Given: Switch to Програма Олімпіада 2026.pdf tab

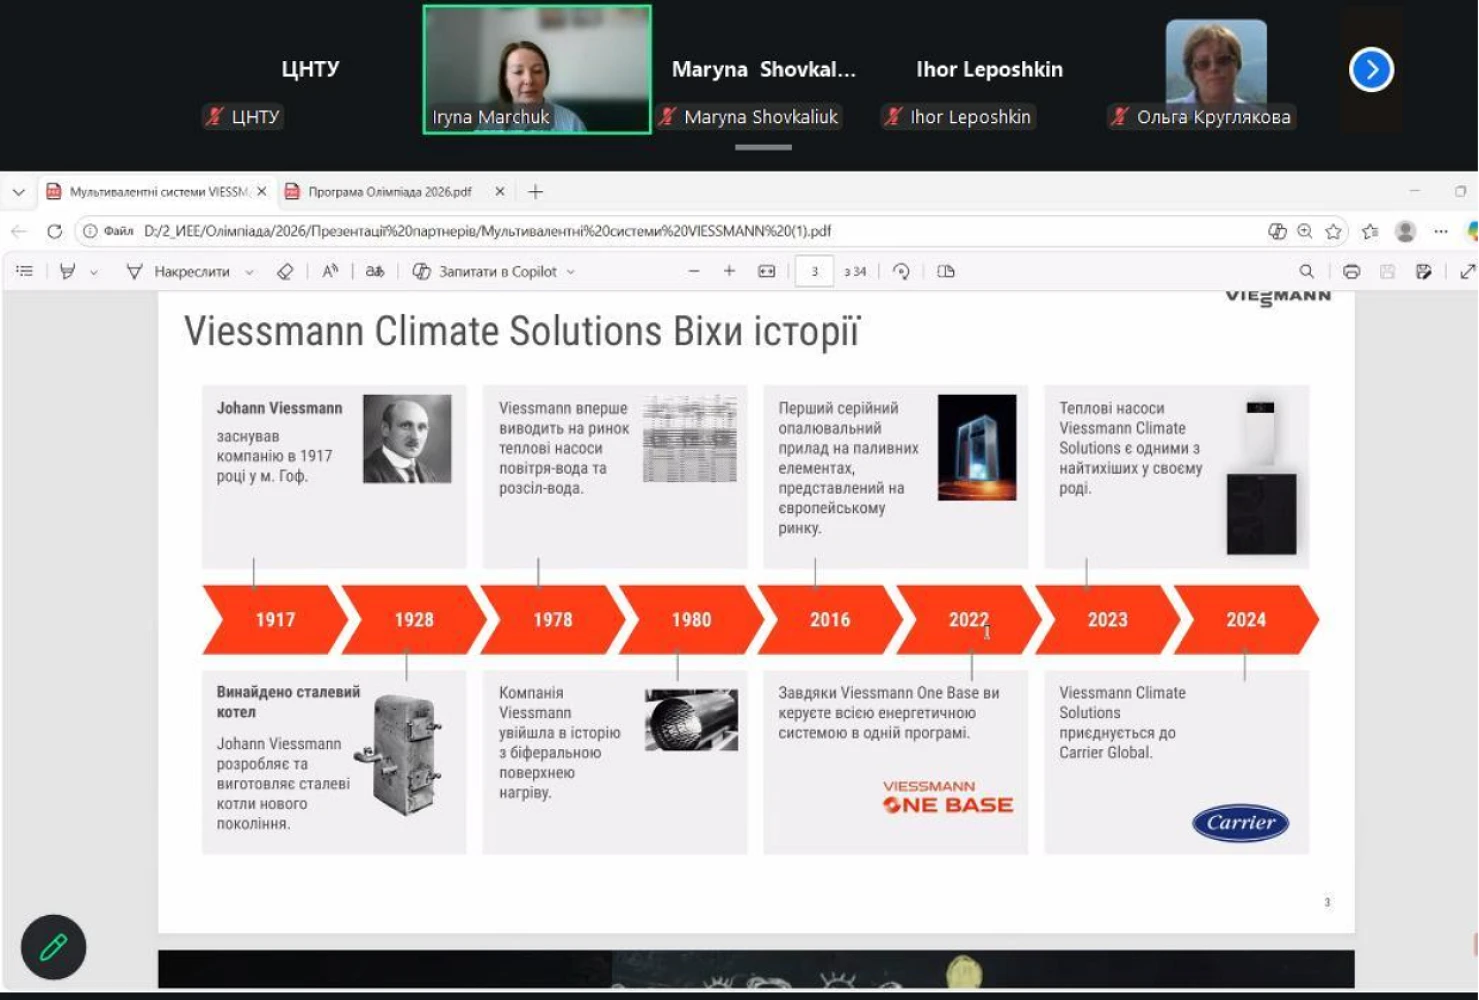Looking at the screenshot, I should pos(389,191).
